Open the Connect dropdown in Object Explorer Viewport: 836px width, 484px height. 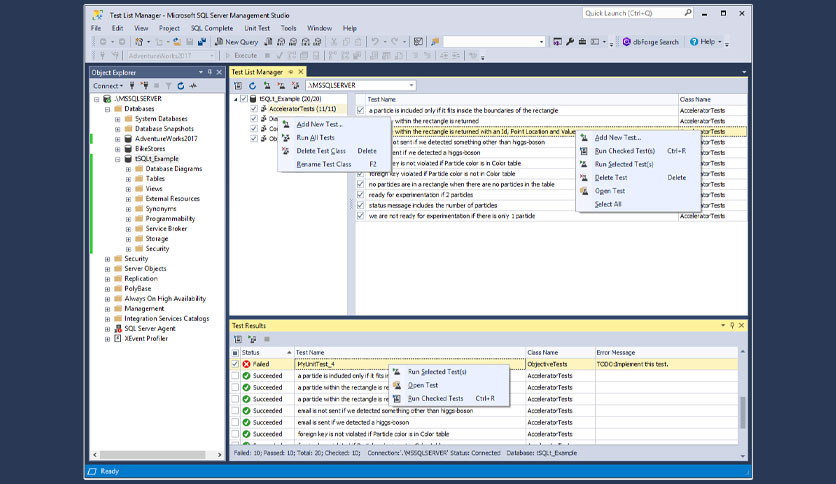108,86
